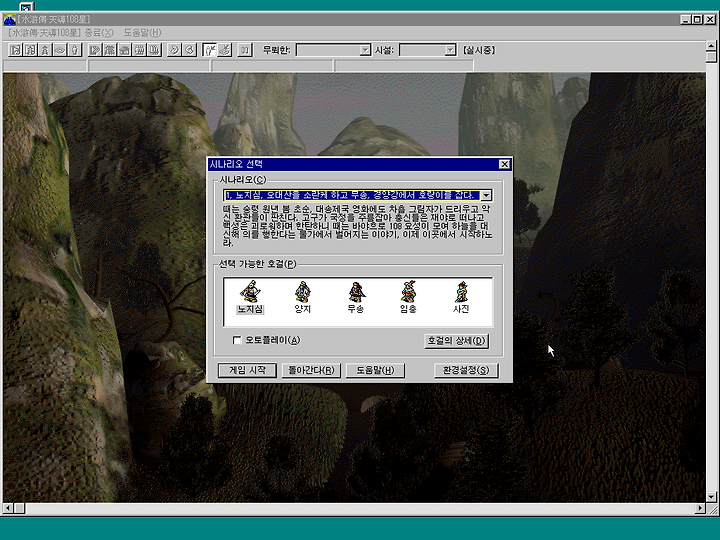Click the pagoda tower toolbar icon
This screenshot has height=540, width=720.
coord(45,50)
